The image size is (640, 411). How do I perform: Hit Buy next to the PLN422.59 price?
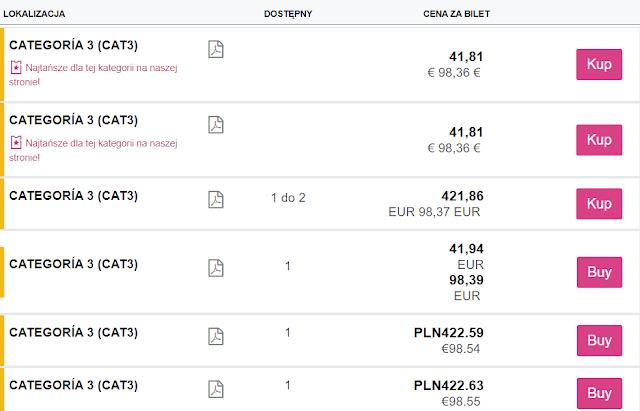599,341
